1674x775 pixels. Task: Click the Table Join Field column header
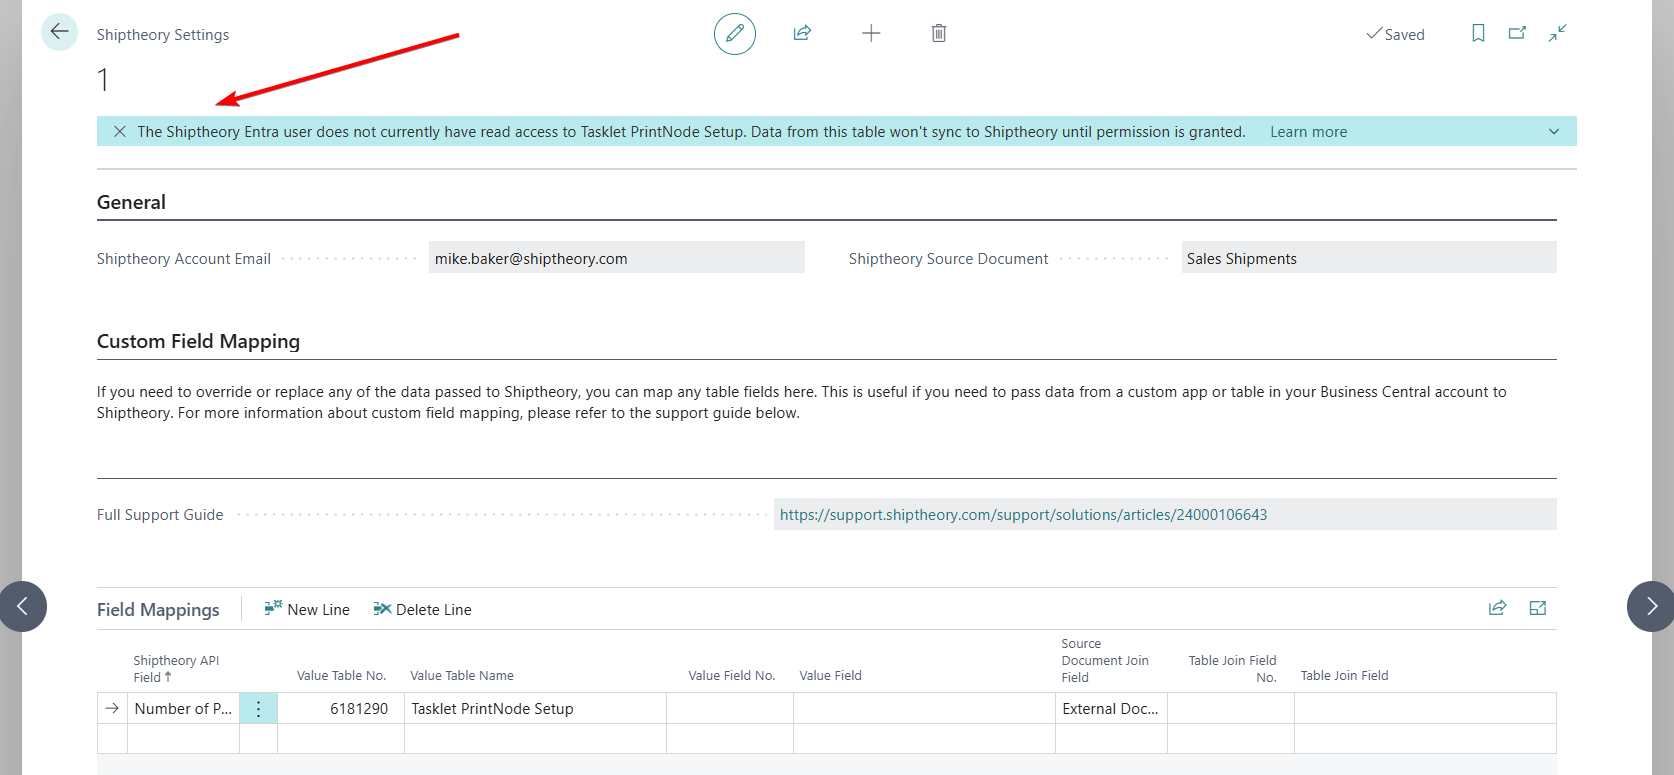pyautogui.click(x=1344, y=676)
